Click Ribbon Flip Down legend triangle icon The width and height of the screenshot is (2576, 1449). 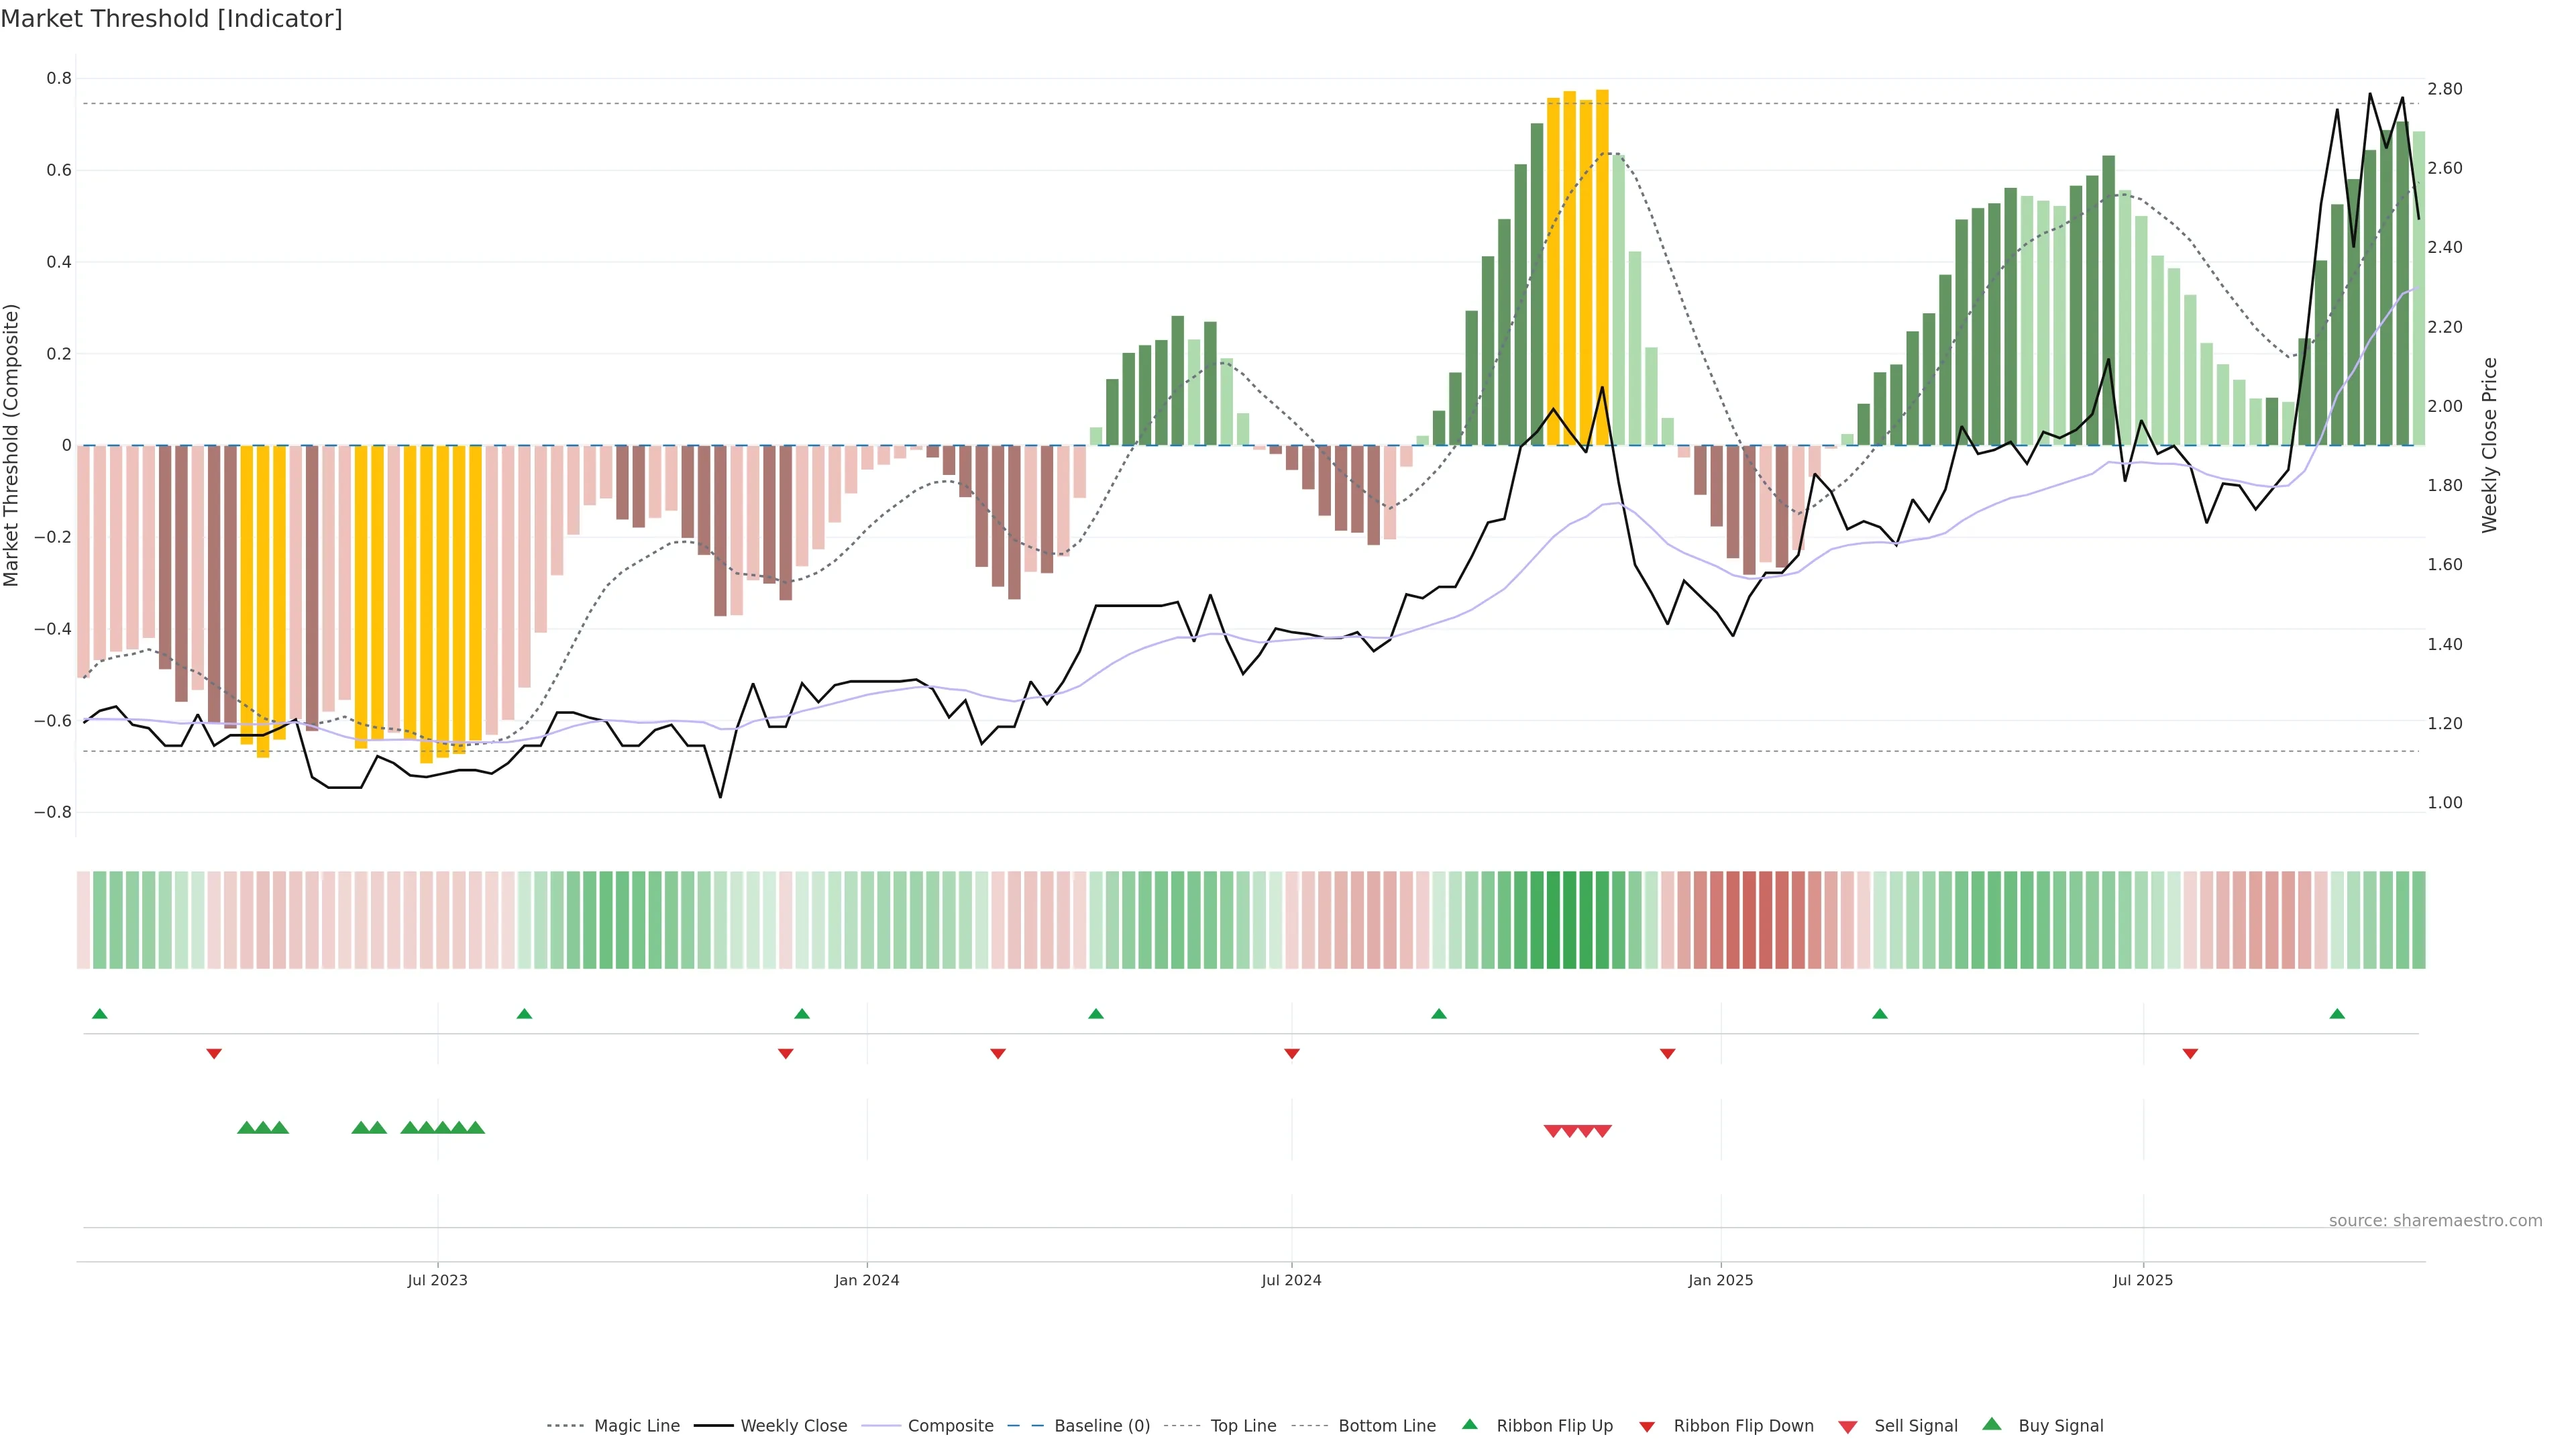click(1647, 1427)
